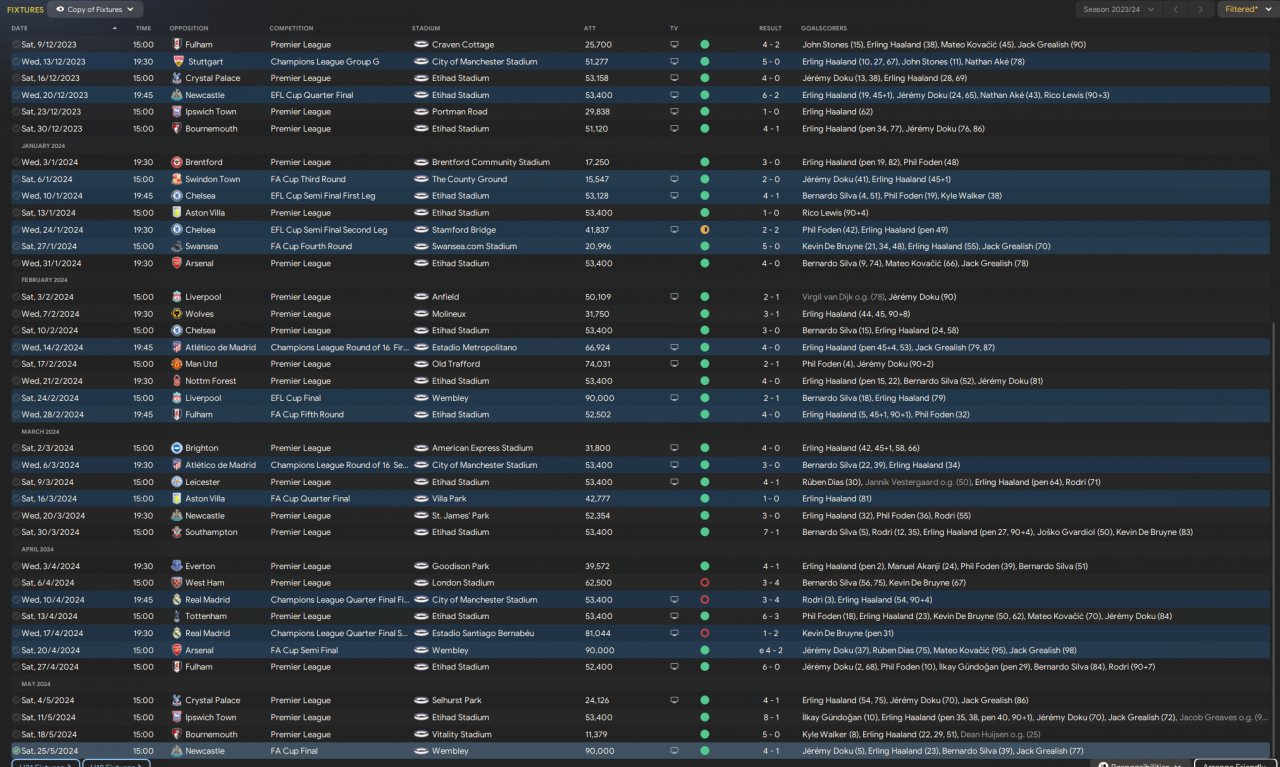Sort by the Time column header

tap(143, 28)
